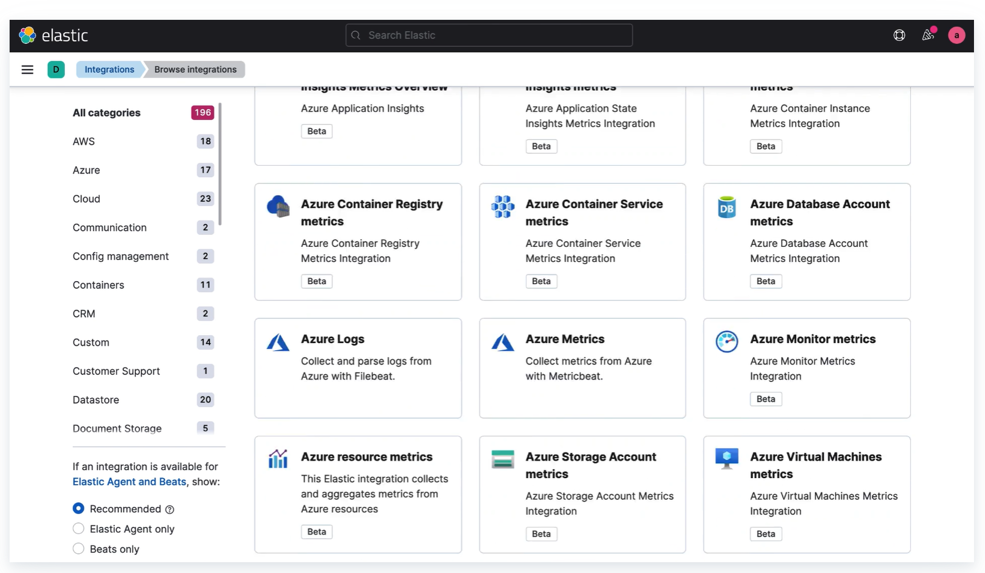Screen dimensions: 985x573
Task: Click the Azure Storage Account metrics icon
Action: point(503,459)
